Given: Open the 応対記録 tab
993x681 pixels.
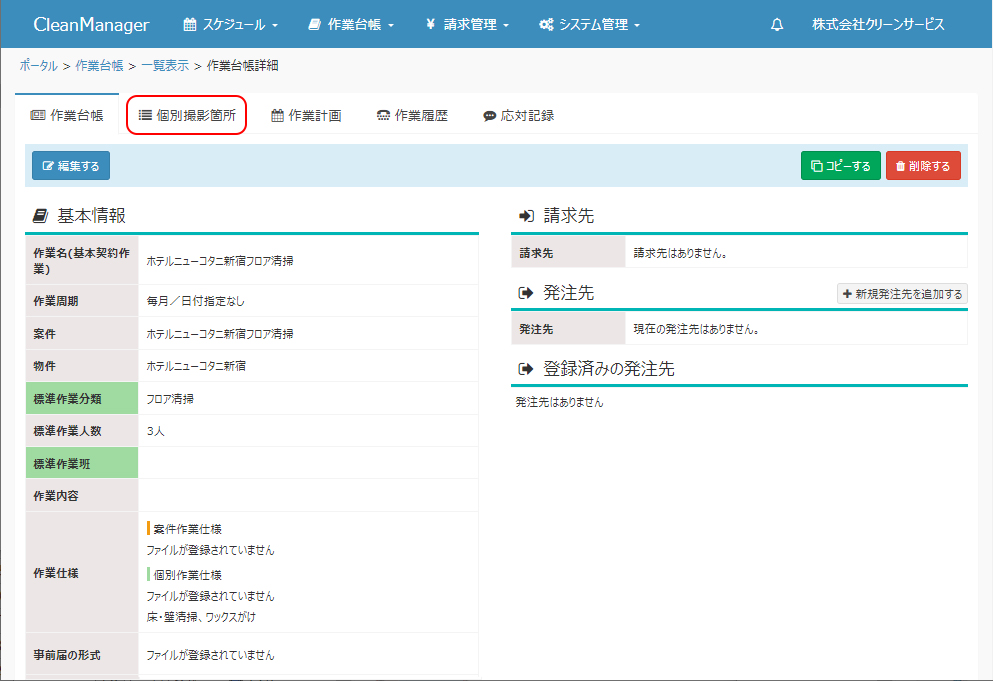Looking at the screenshot, I should click(518, 116).
